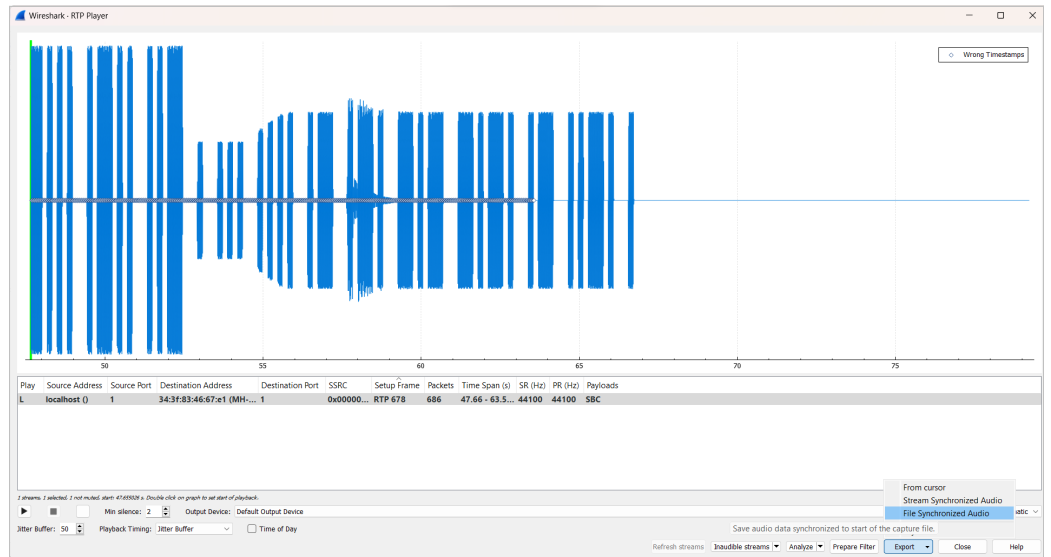Click the Inaudible streams button
1051x557 pixels.
click(741, 547)
